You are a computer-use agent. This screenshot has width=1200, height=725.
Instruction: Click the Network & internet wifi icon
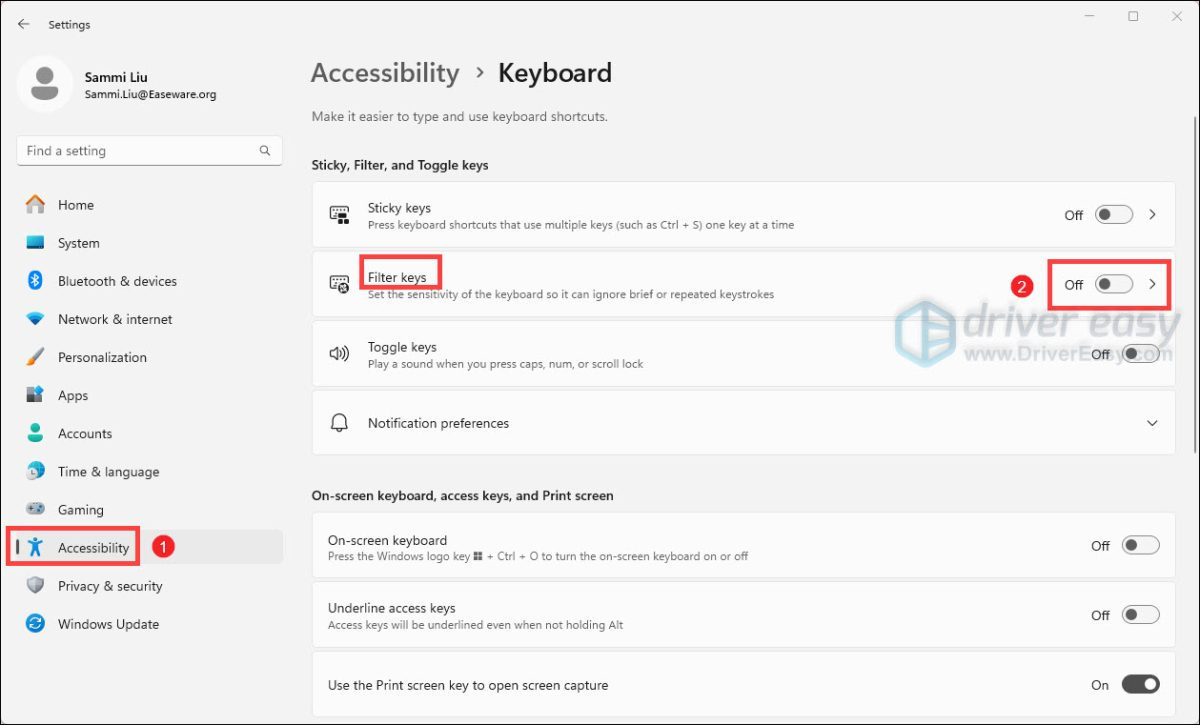[x=36, y=319]
